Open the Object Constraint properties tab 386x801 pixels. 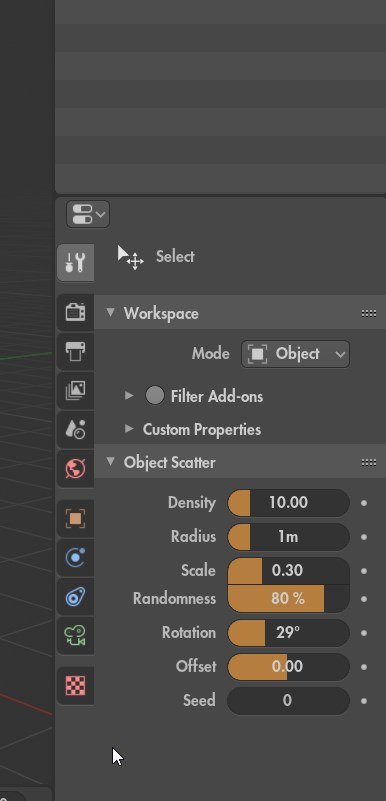coord(76,597)
